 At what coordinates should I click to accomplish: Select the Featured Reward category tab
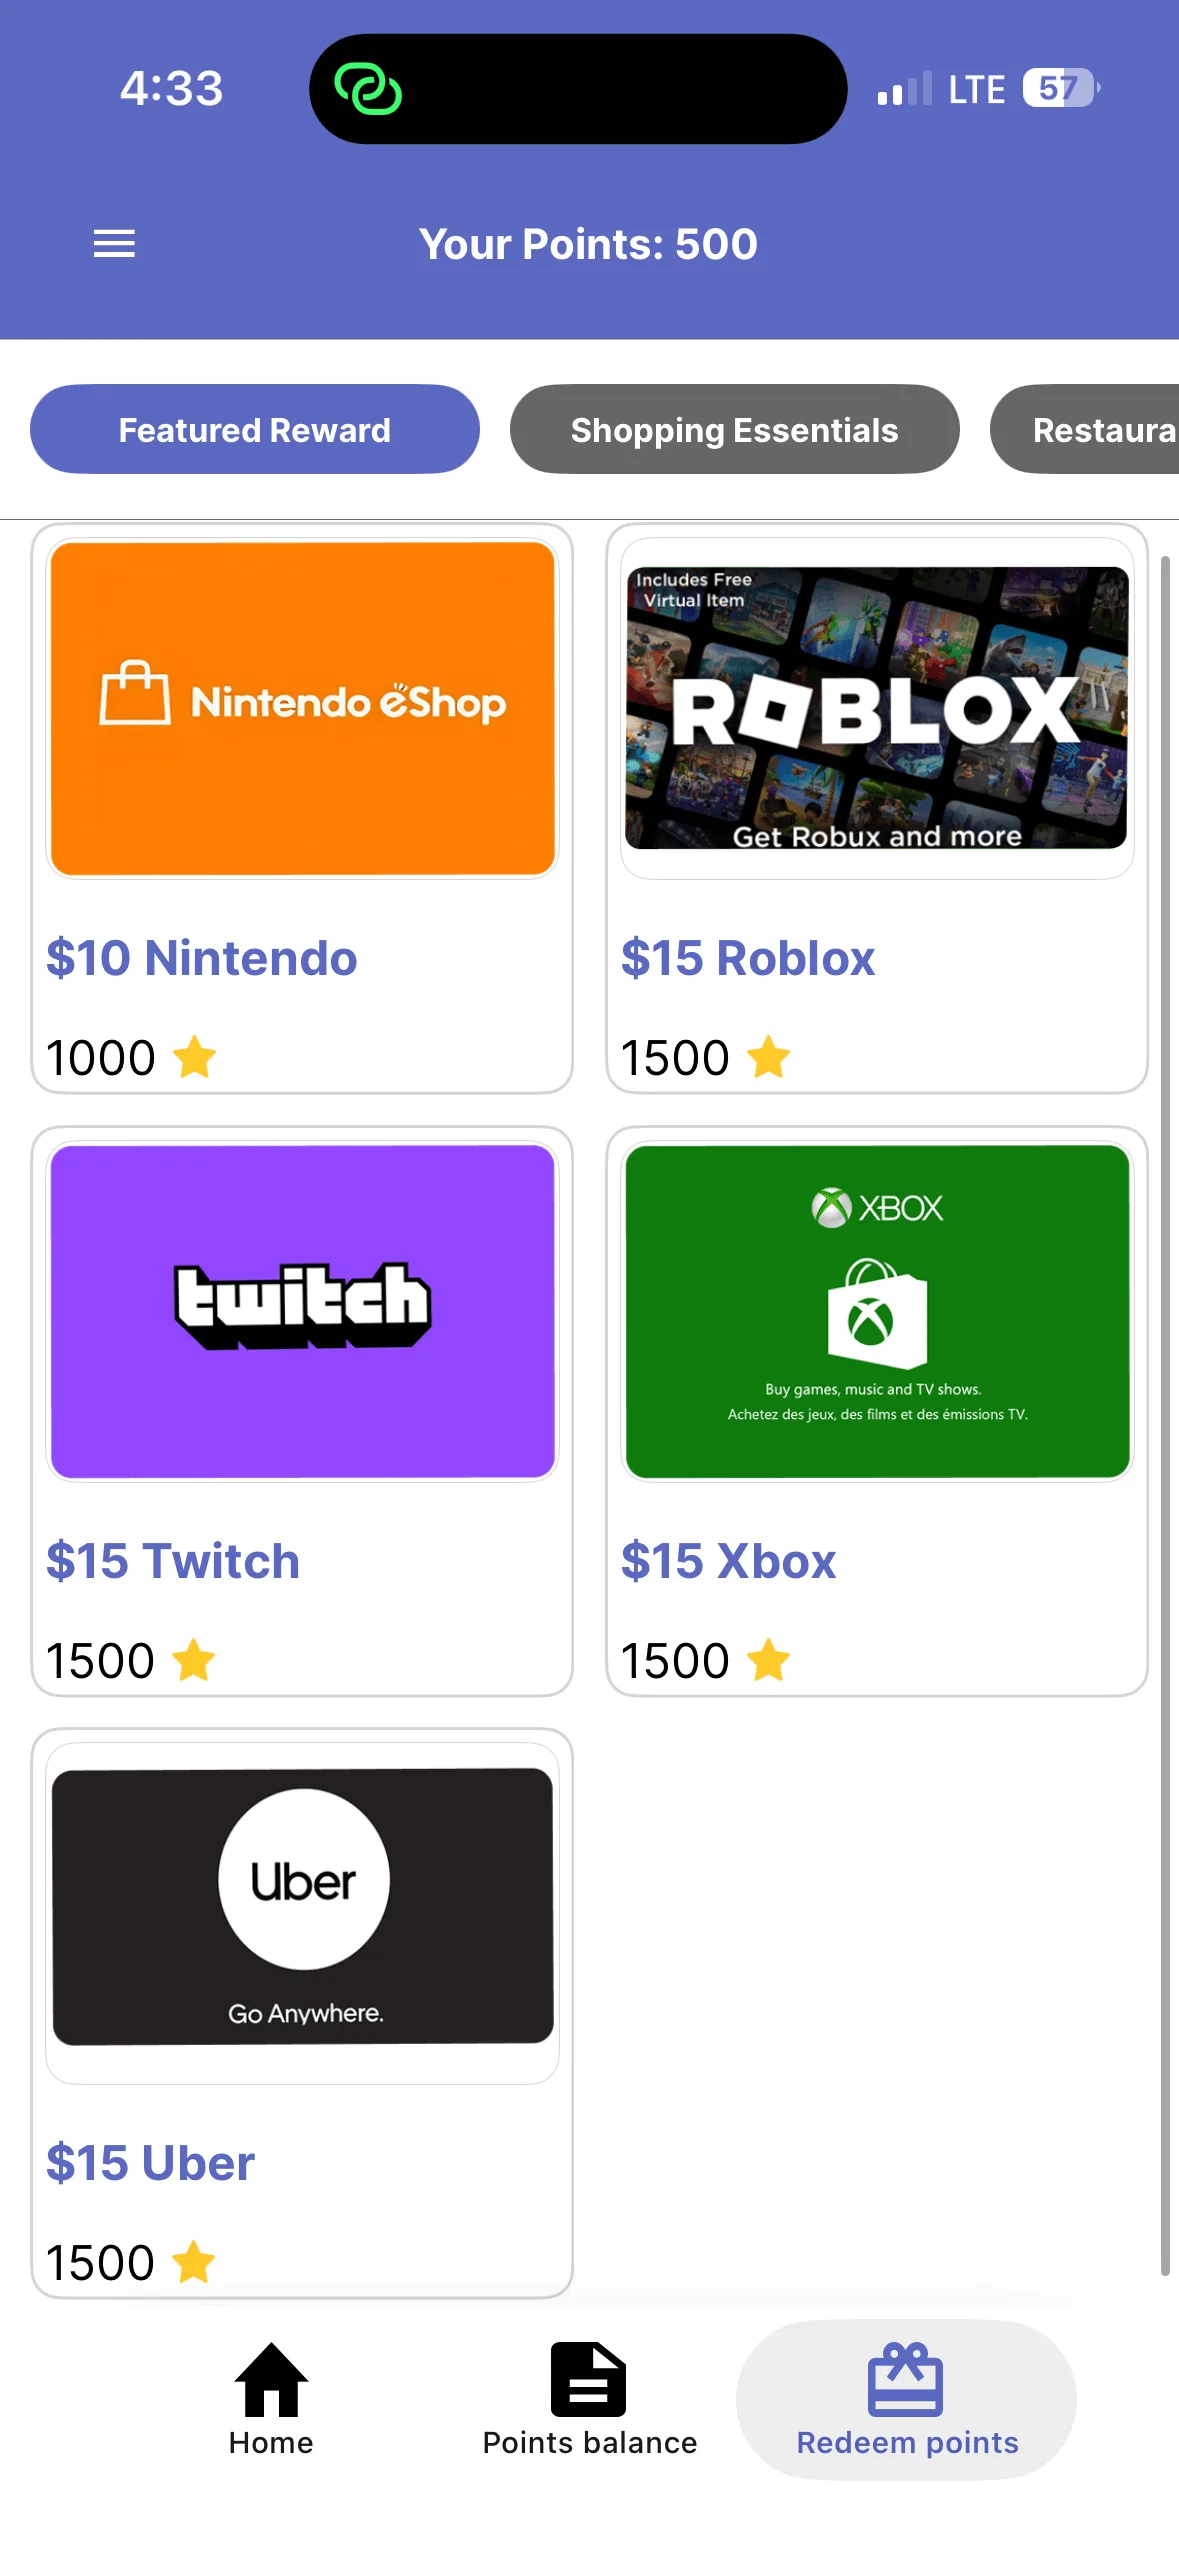[x=255, y=430]
